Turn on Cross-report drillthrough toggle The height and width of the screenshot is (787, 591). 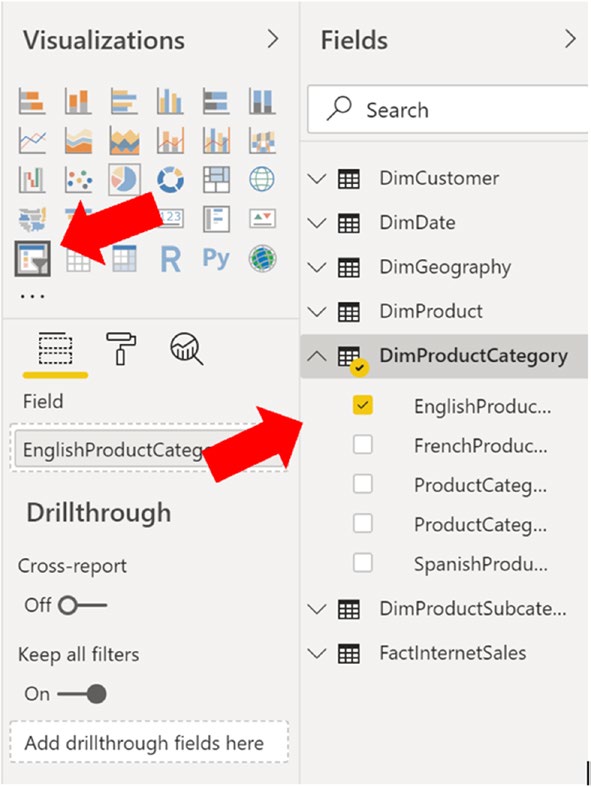(82, 605)
